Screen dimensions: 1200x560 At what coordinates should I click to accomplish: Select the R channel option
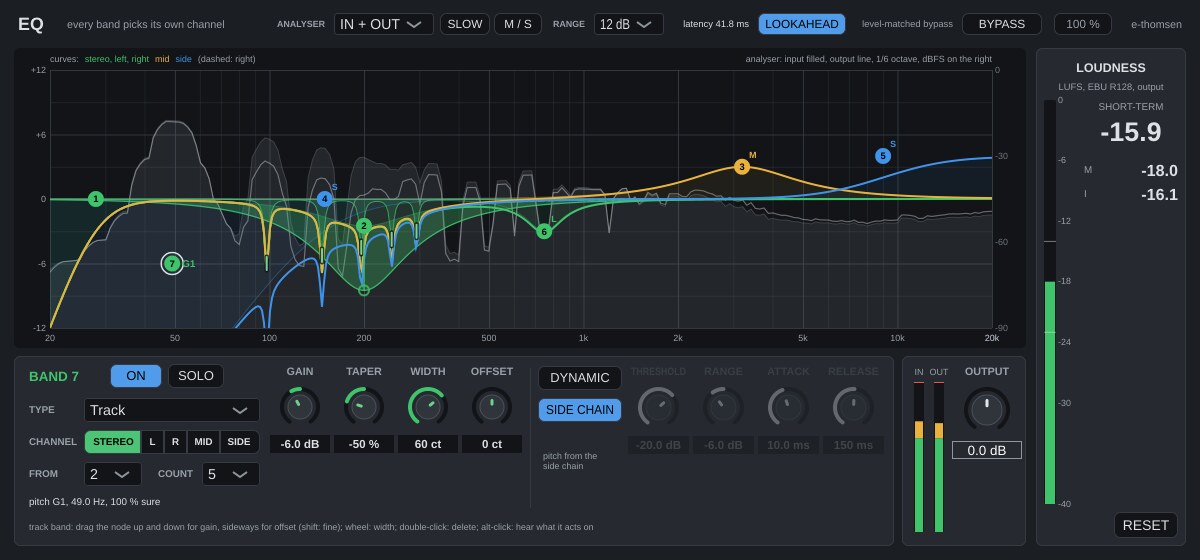click(175, 442)
